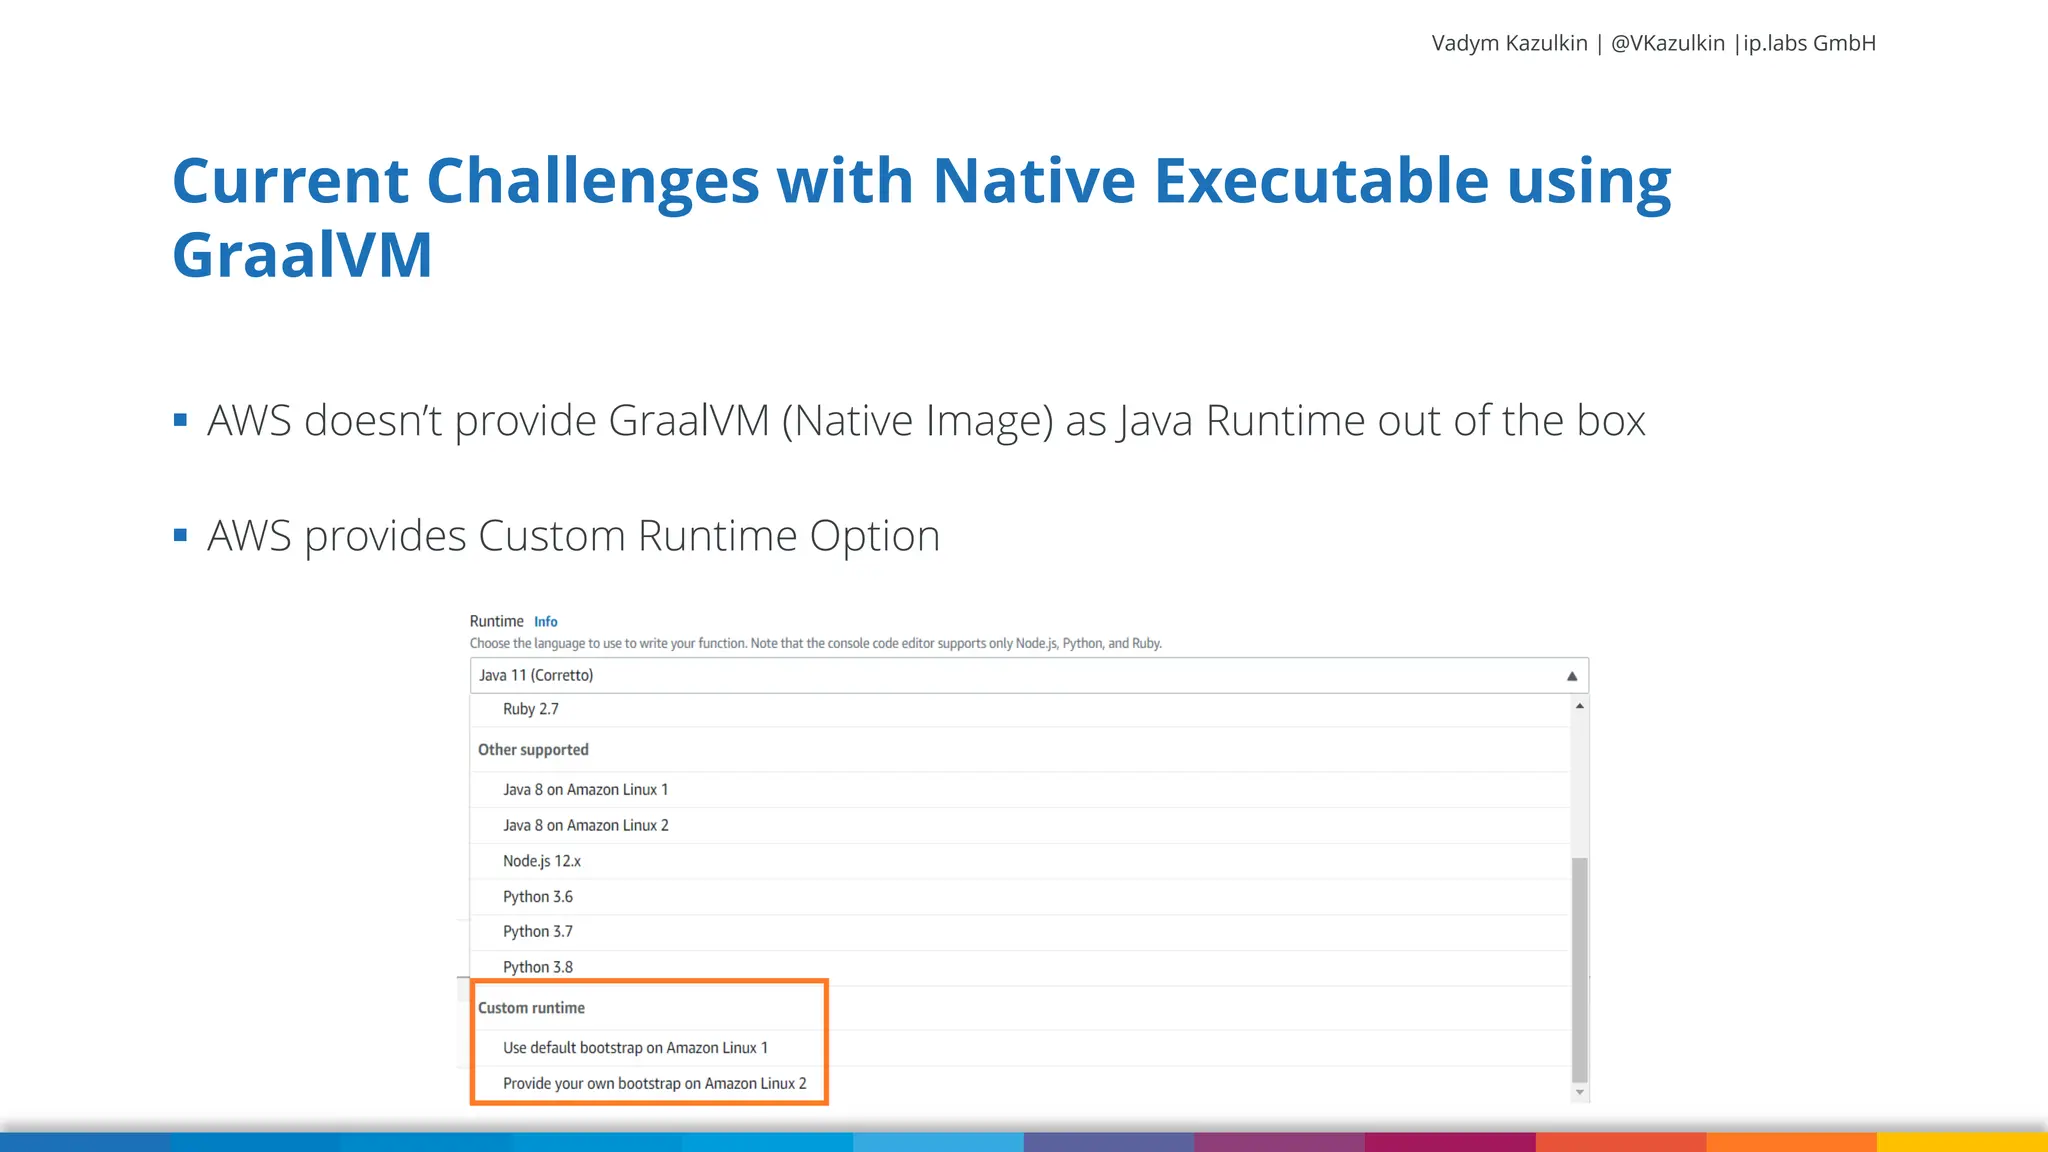Select Python 3.8 runtime

click(537, 967)
